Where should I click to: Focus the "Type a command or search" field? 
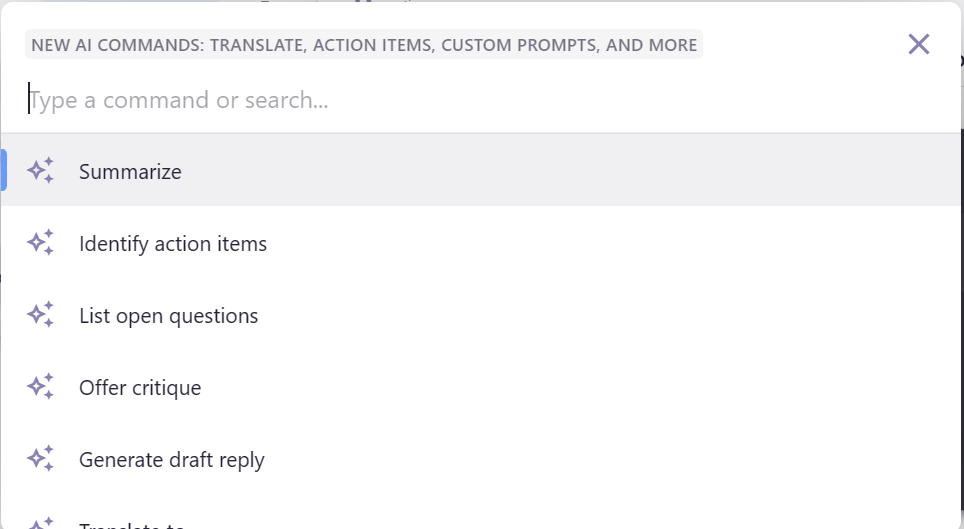point(400,100)
